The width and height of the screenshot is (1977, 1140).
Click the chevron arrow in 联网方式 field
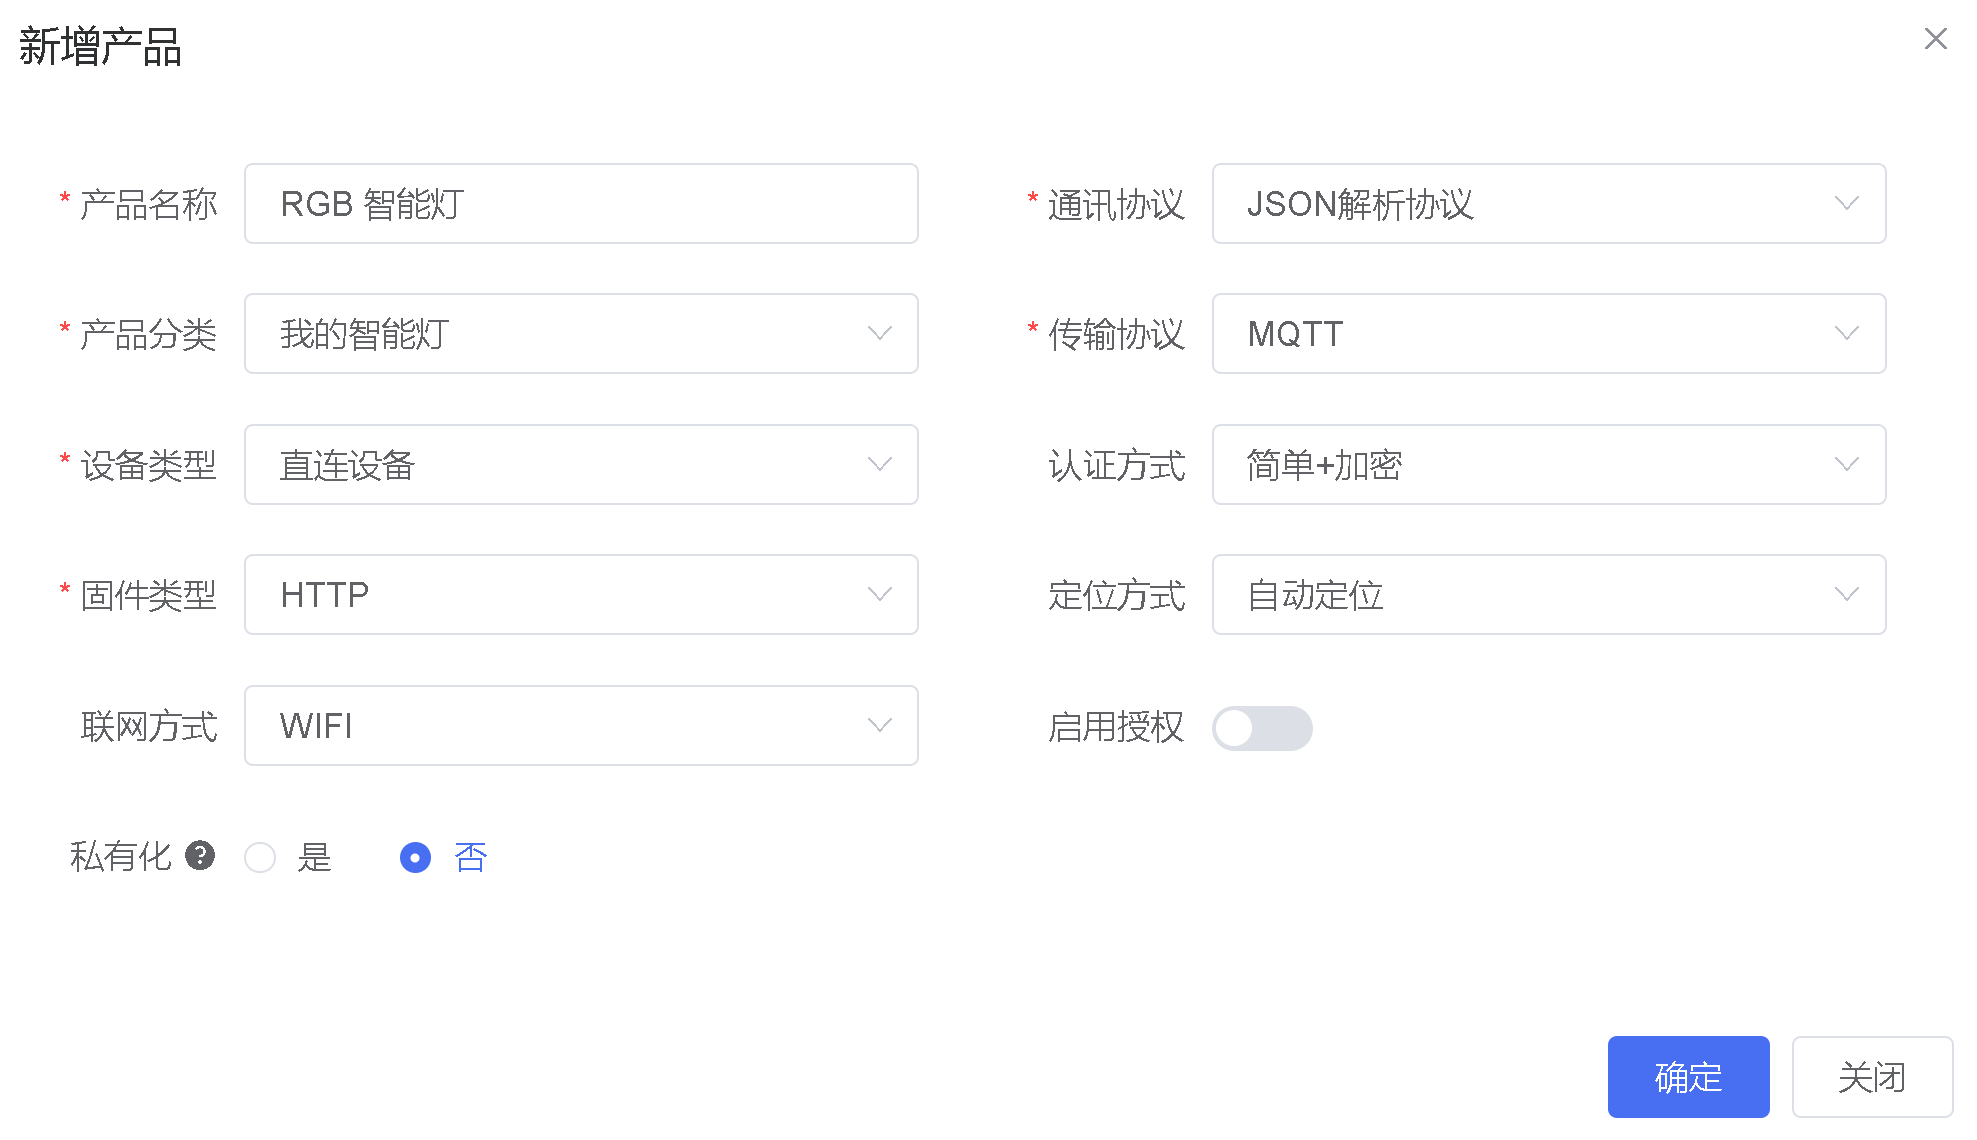pyautogui.click(x=879, y=726)
